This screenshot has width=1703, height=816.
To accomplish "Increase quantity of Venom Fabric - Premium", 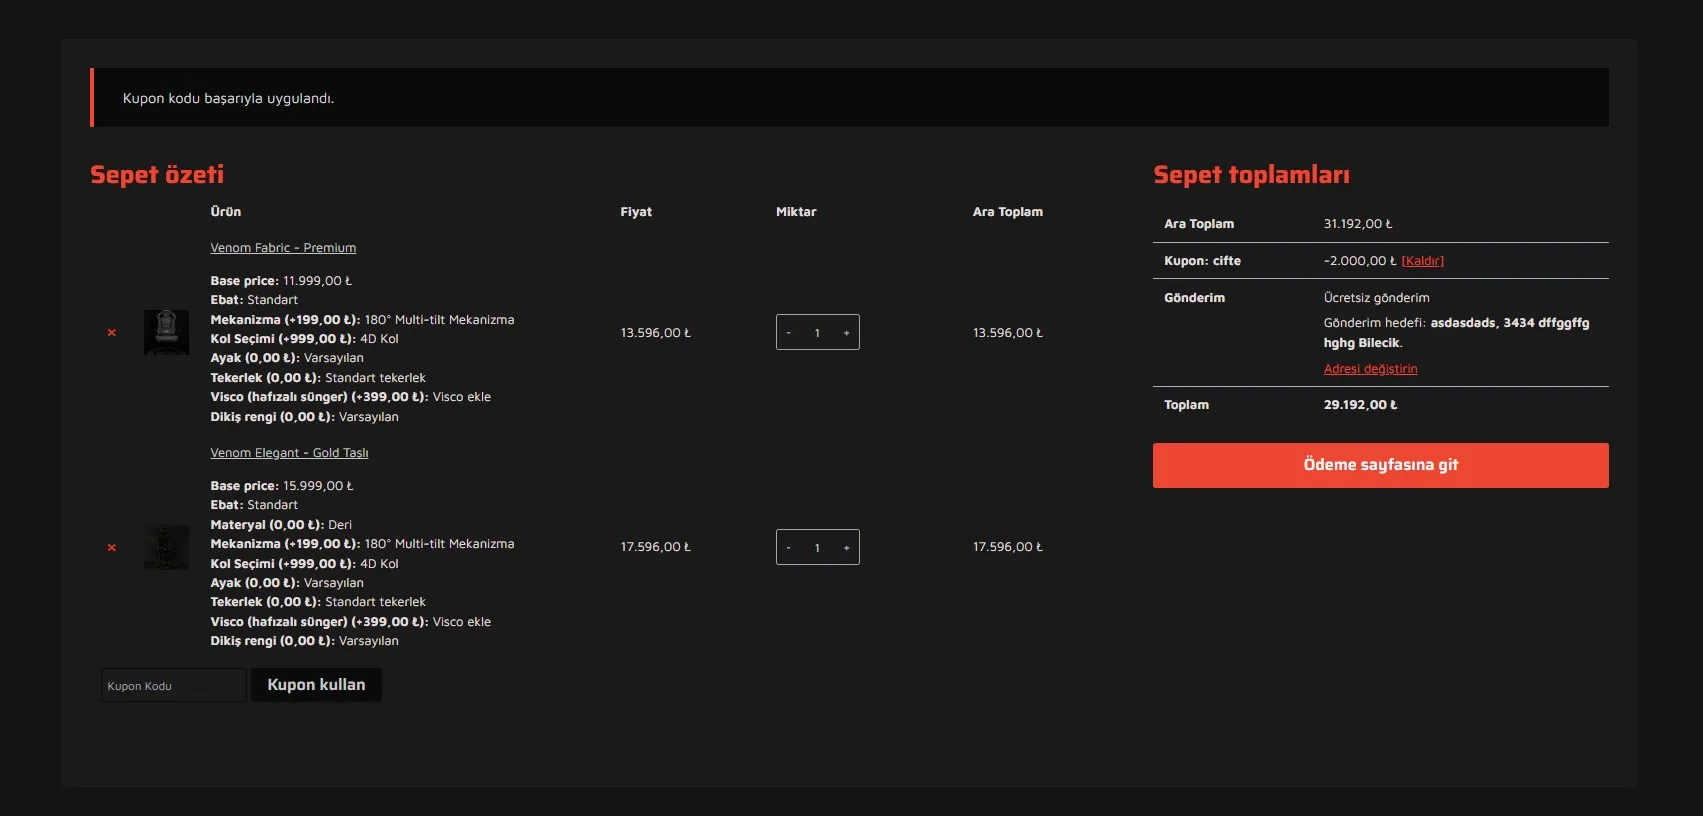I will [846, 333].
